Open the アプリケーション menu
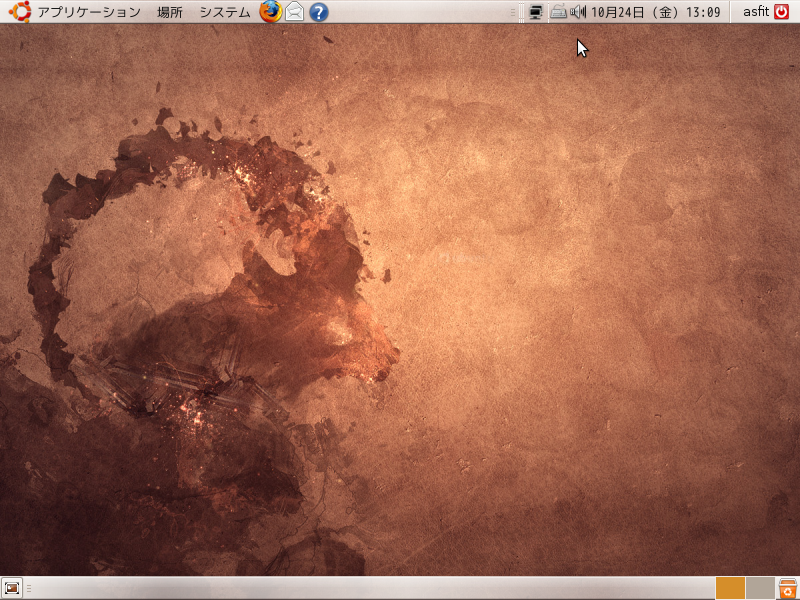800x600 pixels. click(x=89, y=12)
